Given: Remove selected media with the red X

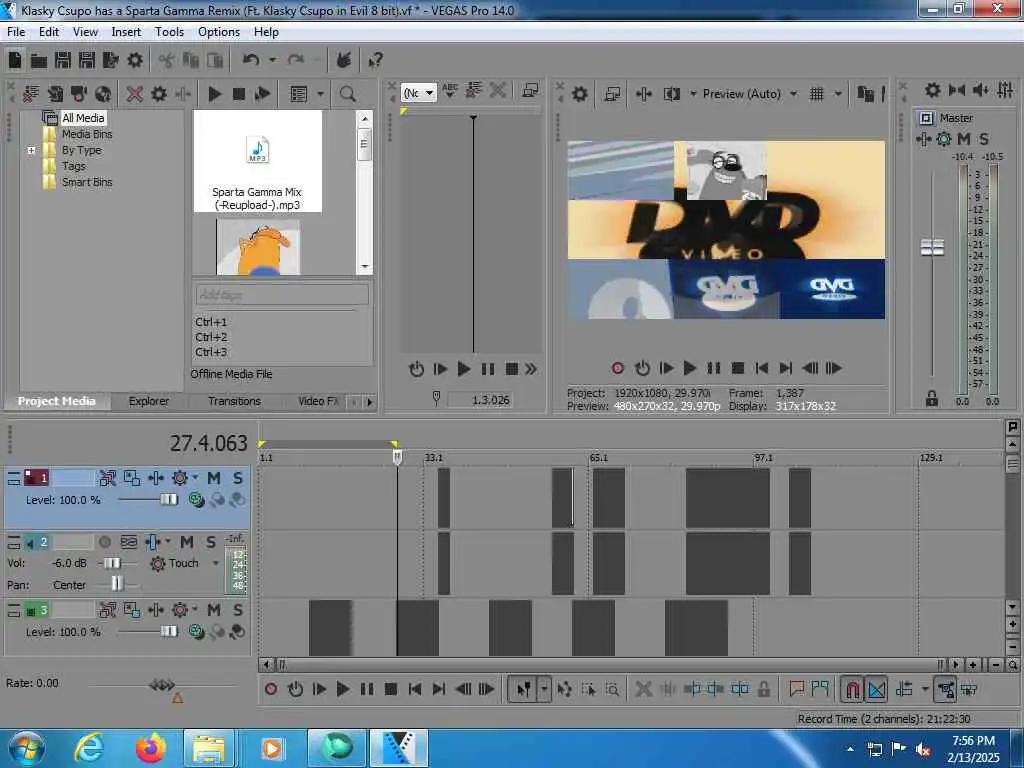Looking at the screenshot, I should click(x=135, y=94).
